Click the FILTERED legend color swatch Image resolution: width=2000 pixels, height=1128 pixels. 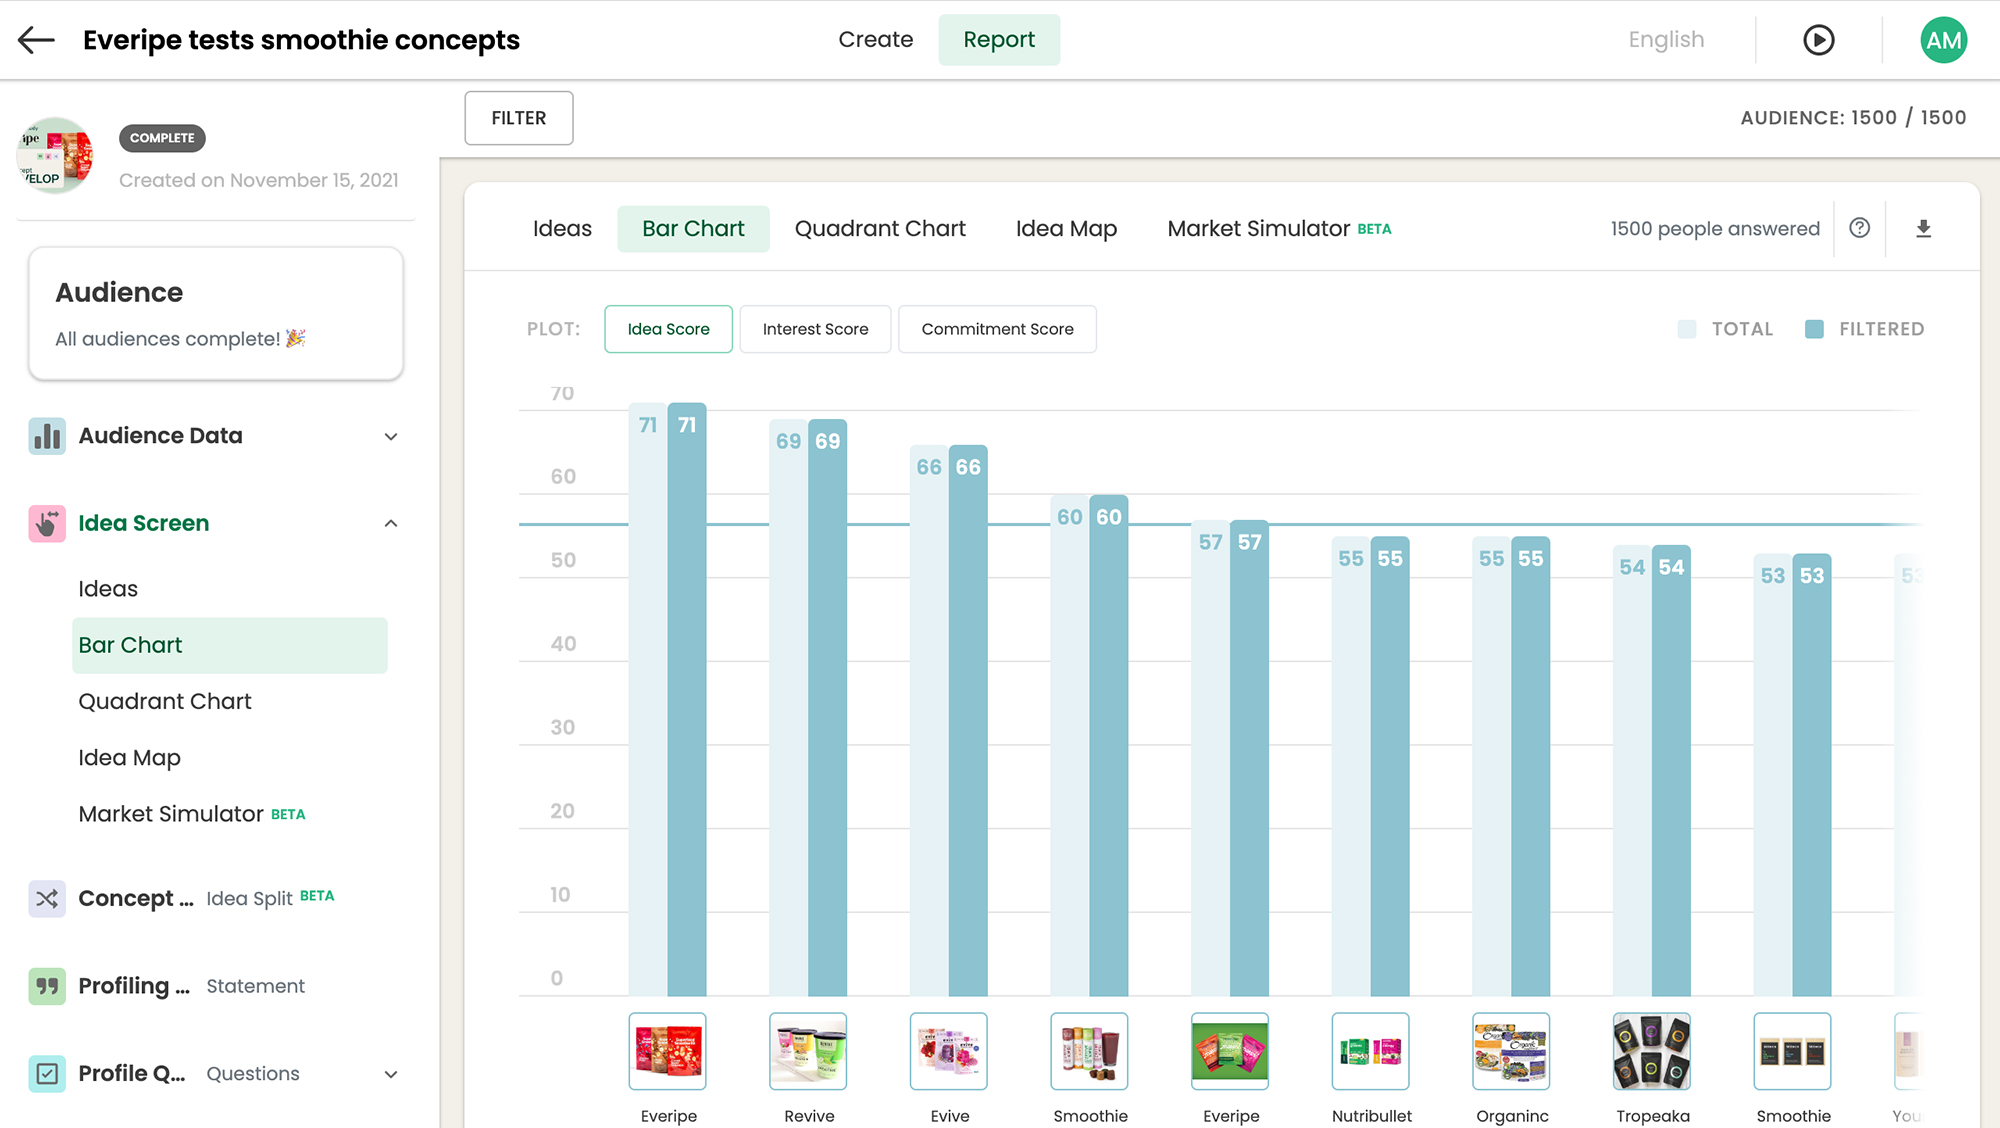(x=1814, y=329)
